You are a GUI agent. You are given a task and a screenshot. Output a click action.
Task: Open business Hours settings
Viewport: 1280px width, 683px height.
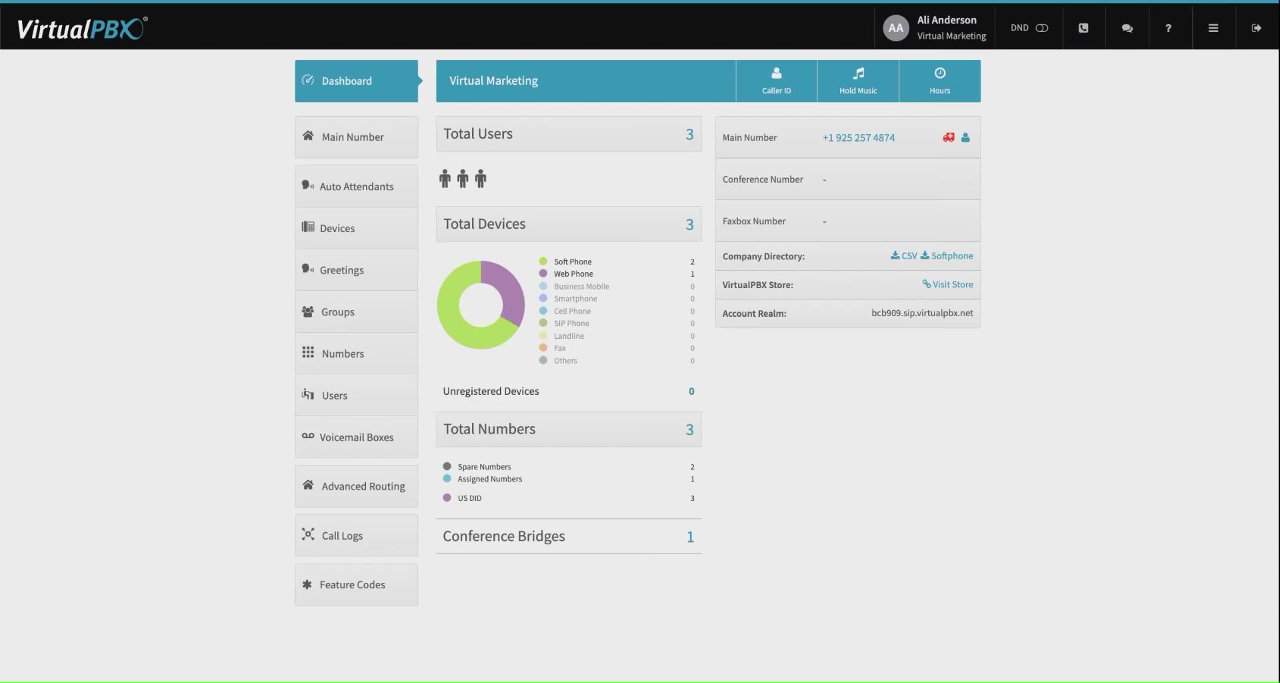pos(940,81)
